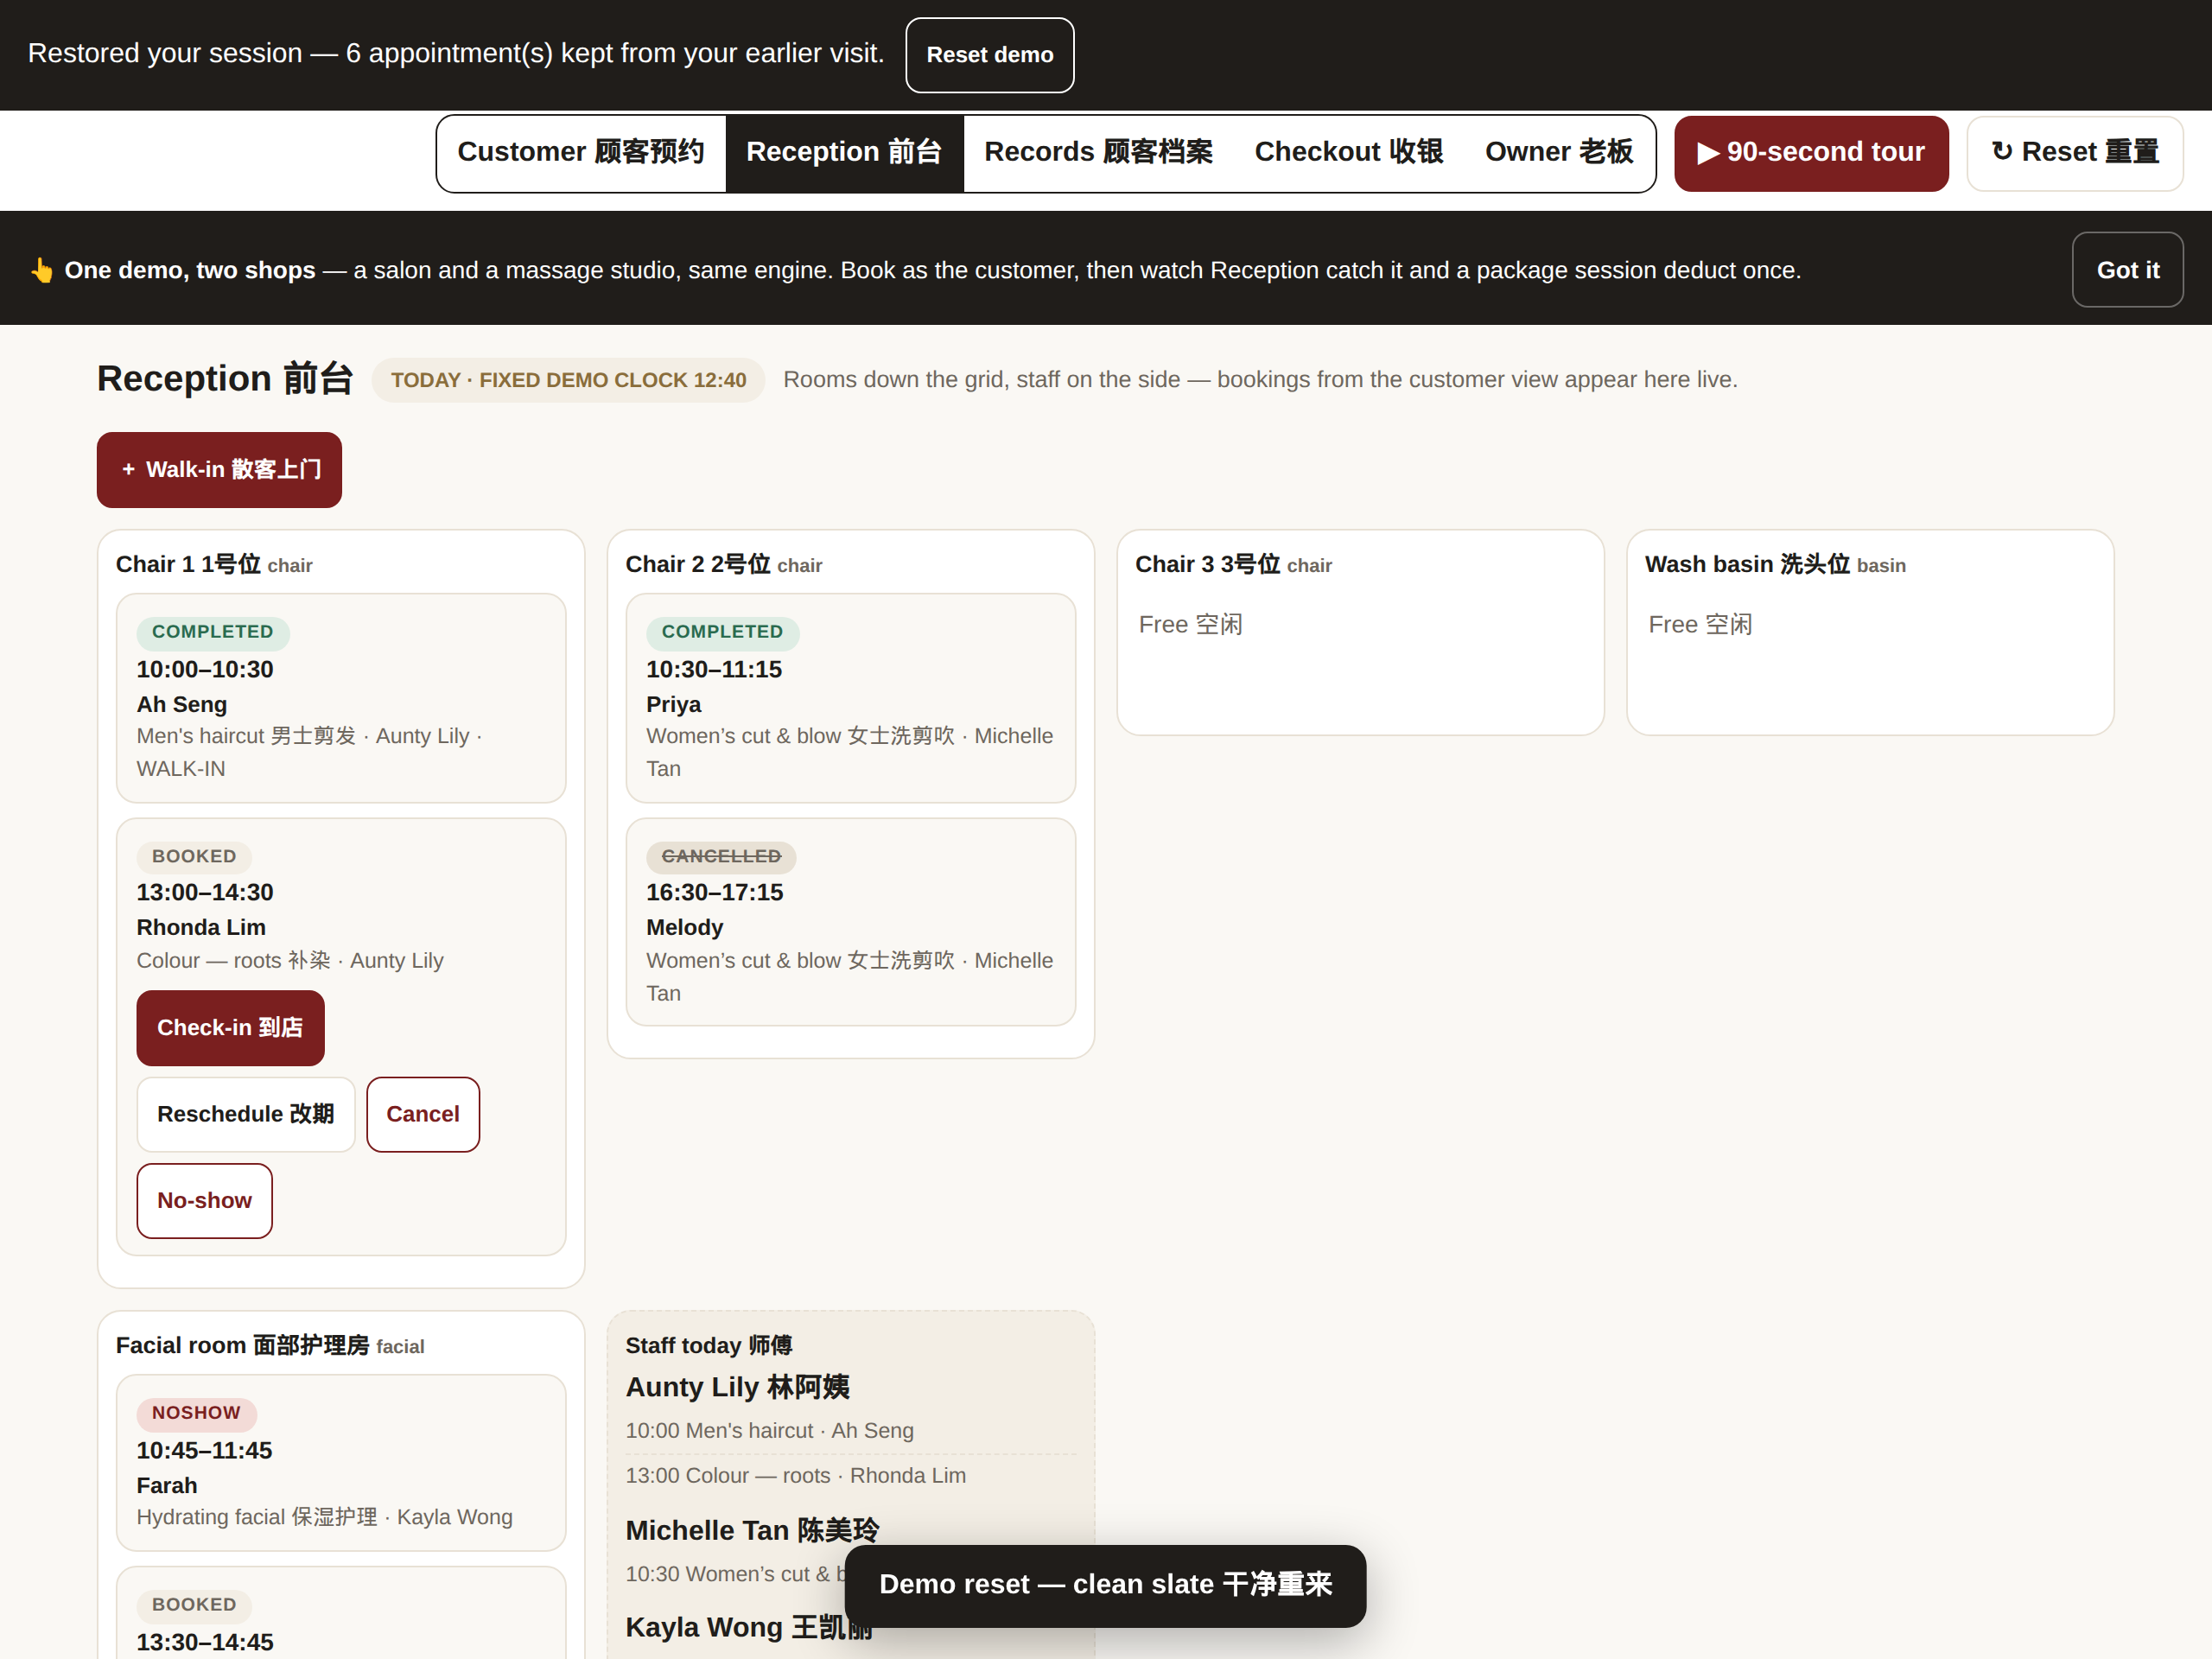Image resolution: width=2212 pixels, height=1659 pixels.
Task: Click Free 空闲 under Chair 3
Action: click(1190, 625)
